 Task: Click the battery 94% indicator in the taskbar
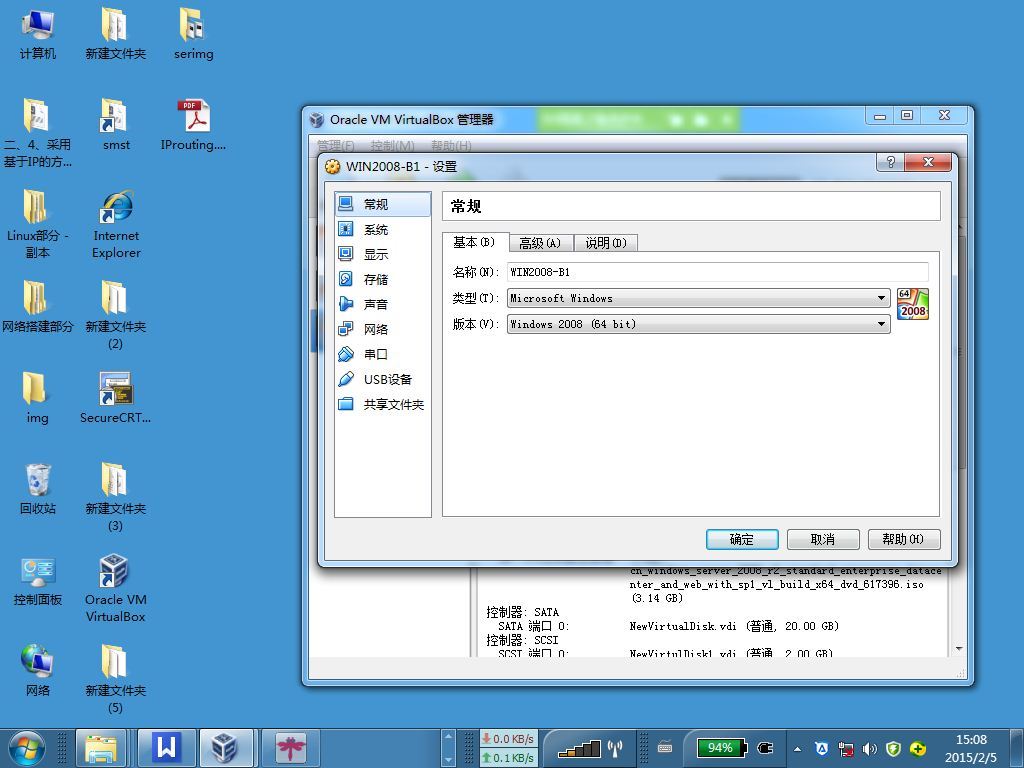720,748
